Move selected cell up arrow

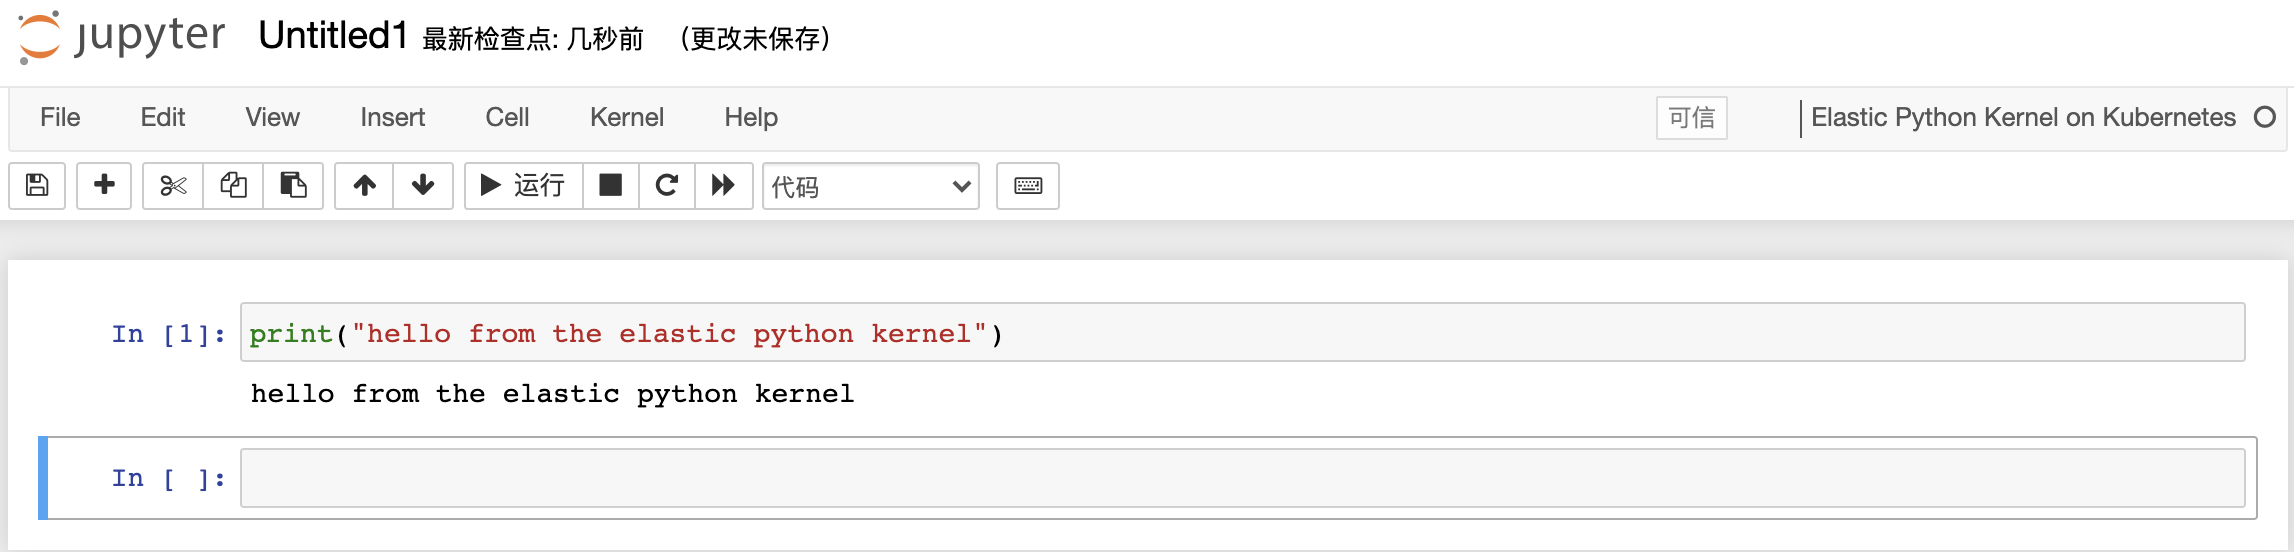[364, 185]
